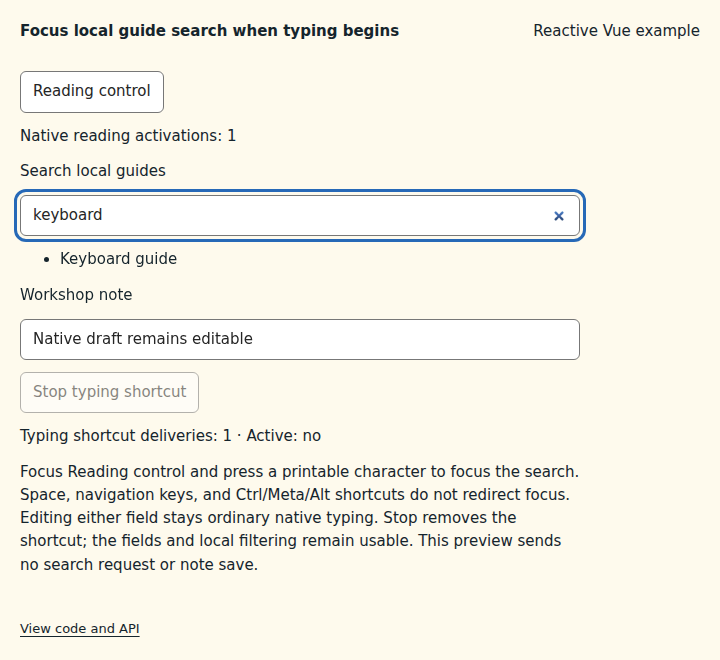720x660 pixels.
Task: Click the paragraph starting with Focus Reading control
Action: [299, 518]
